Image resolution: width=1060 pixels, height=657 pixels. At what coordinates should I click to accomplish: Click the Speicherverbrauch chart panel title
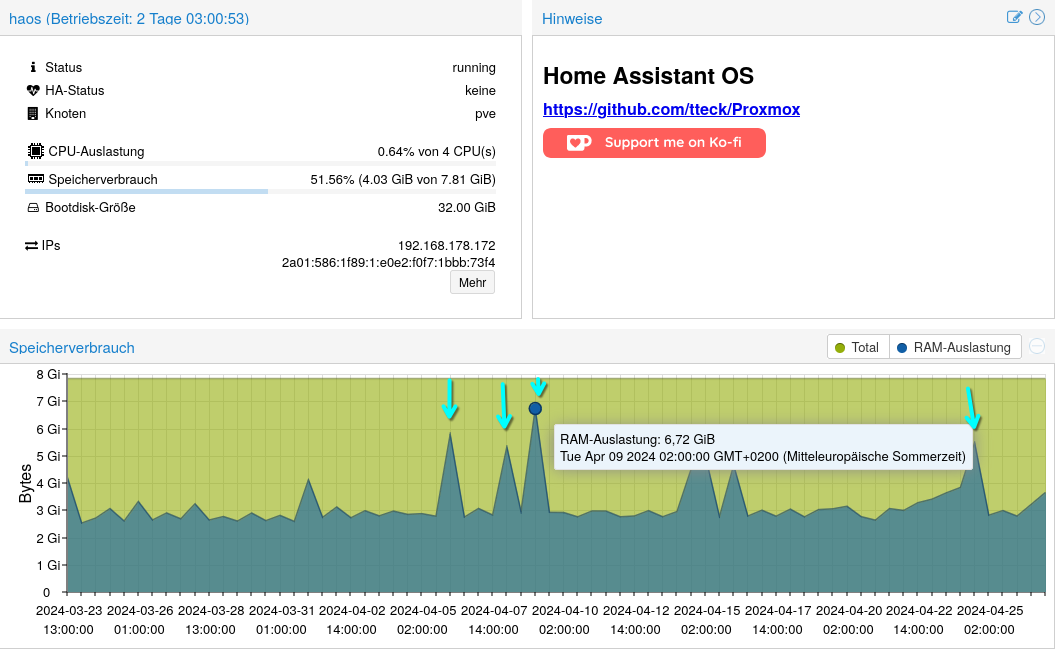click(72, 348)
